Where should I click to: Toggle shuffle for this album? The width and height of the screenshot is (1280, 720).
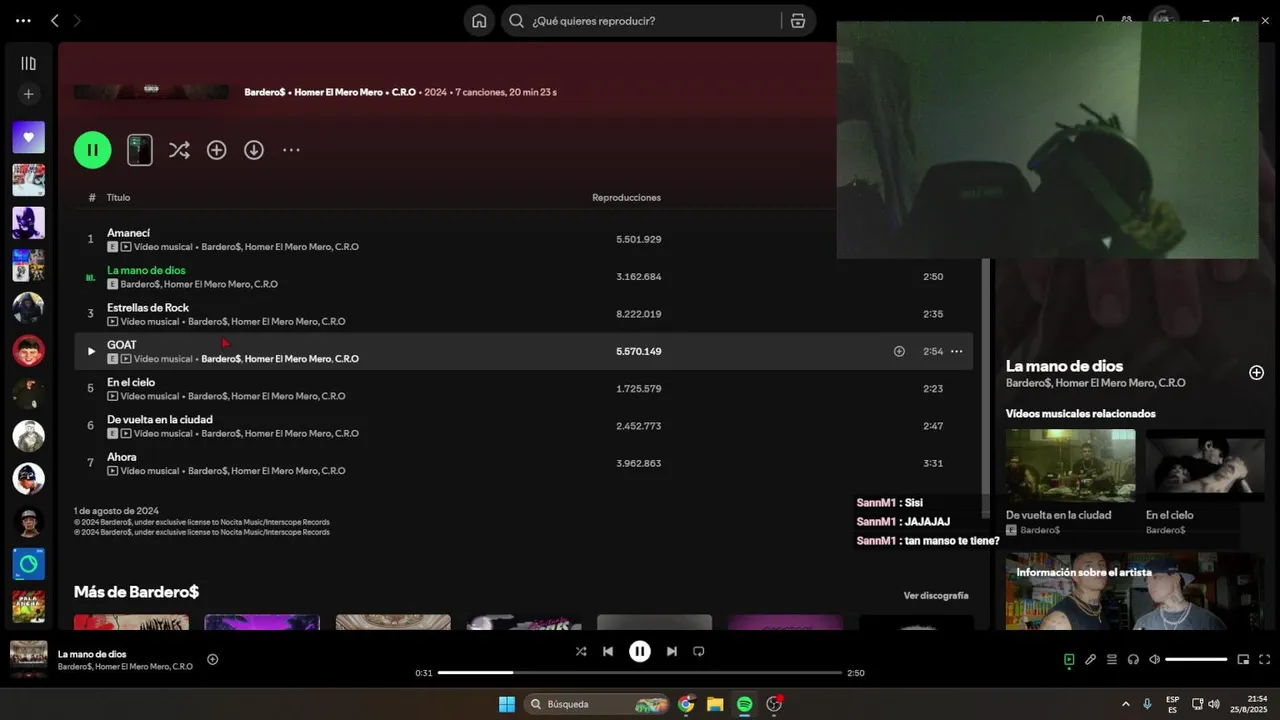179,150
